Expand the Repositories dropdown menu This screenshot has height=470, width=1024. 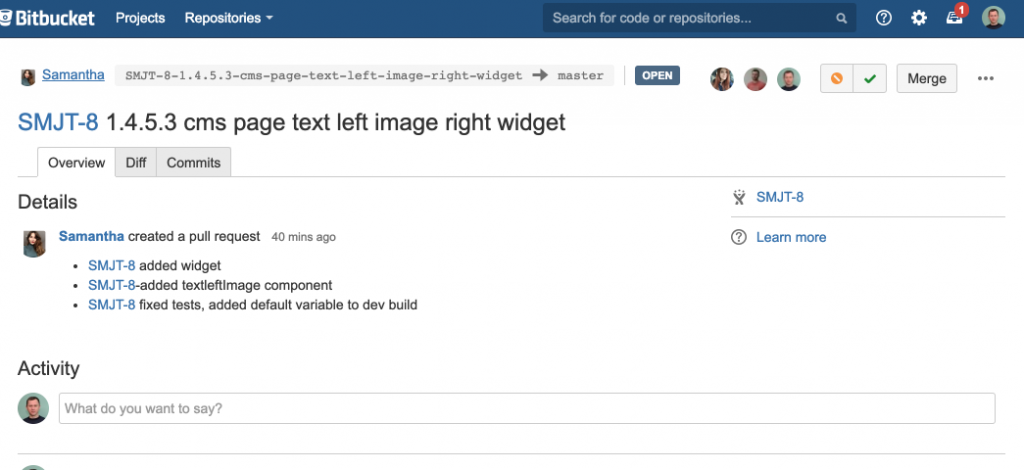pos(229,18)
